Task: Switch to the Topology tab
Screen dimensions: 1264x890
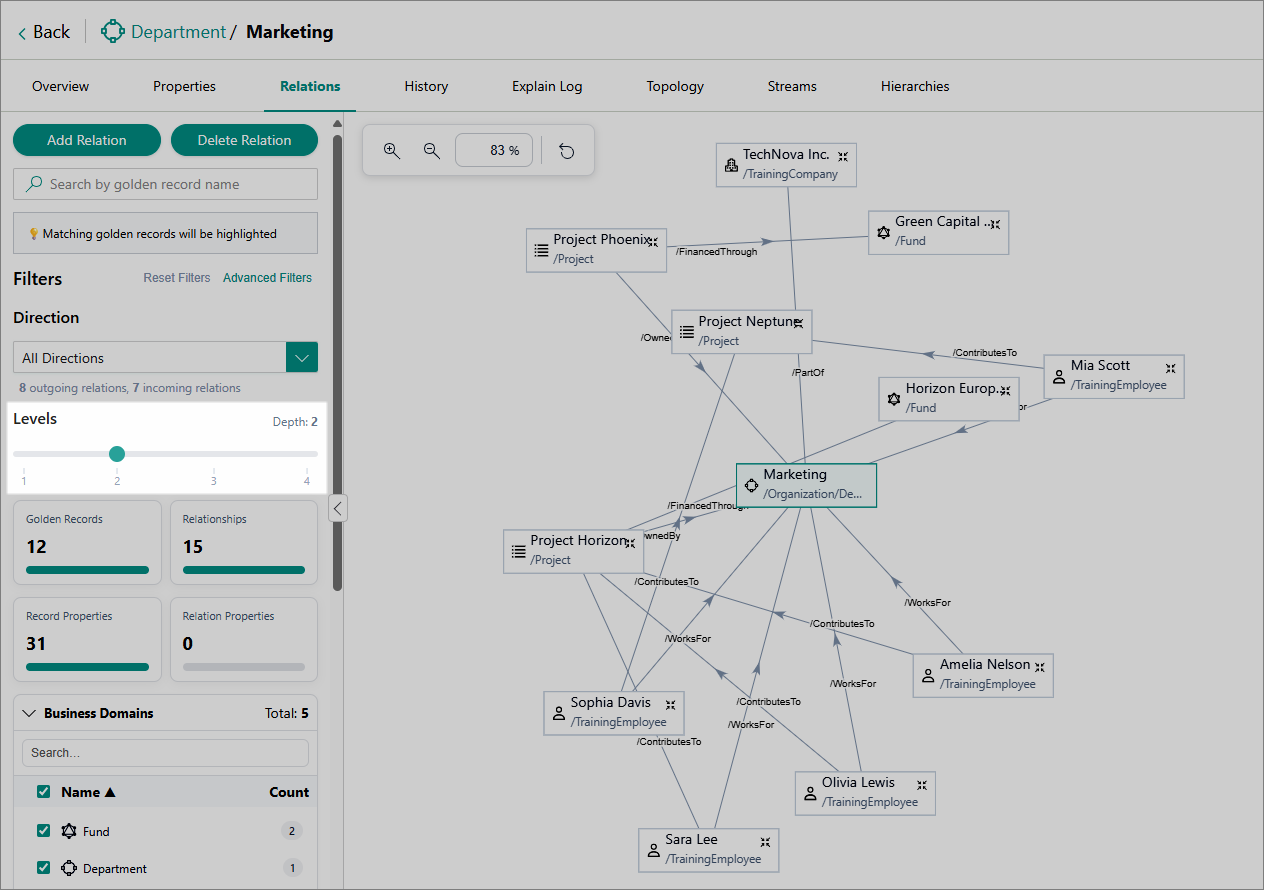Action: [675, 86]
